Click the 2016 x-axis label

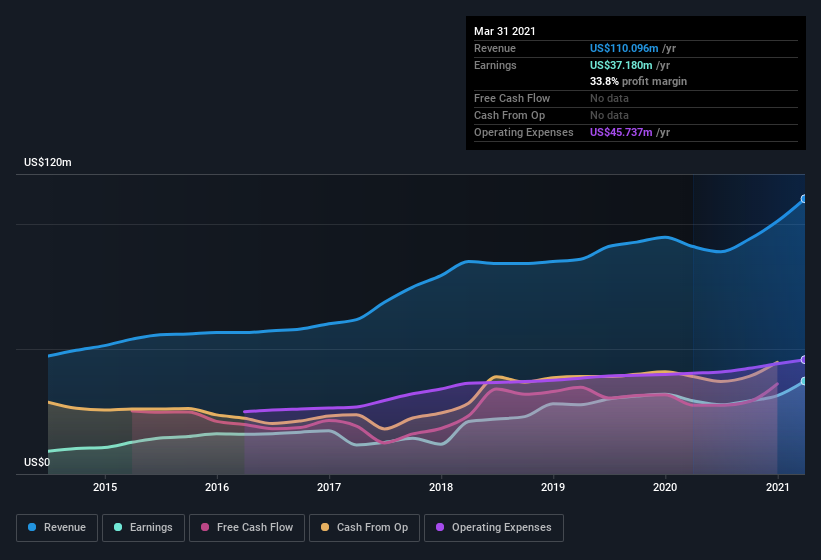217,487
